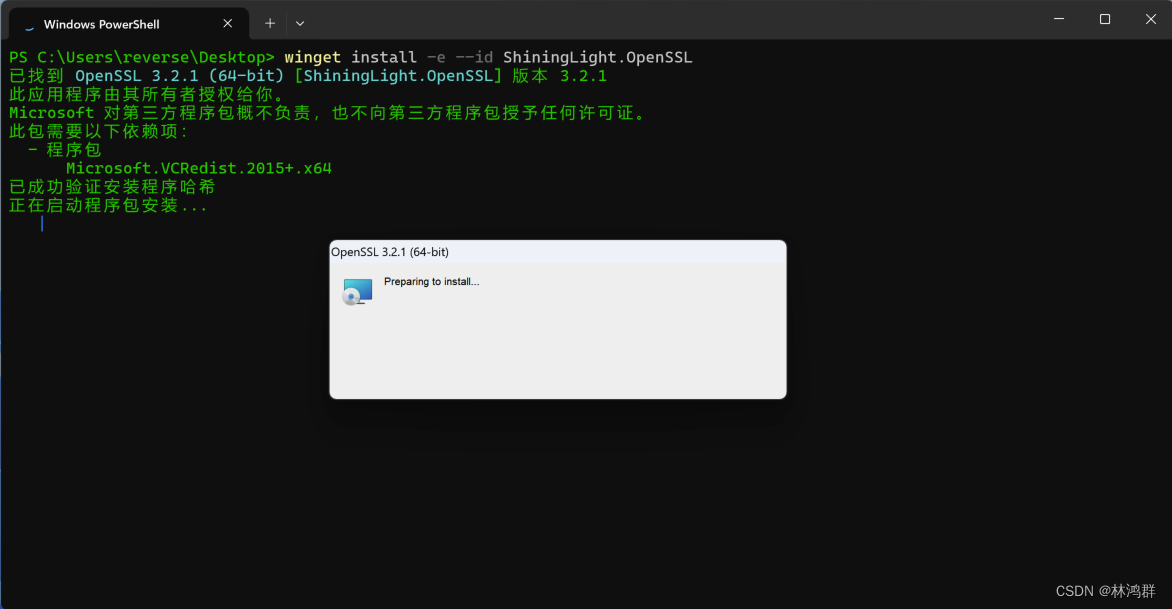This screenshot has width=1172, height=609.
Task: Click the [ShiningLight.OpenSSL] bracketed text in output
Action: (x=398, y=75)
